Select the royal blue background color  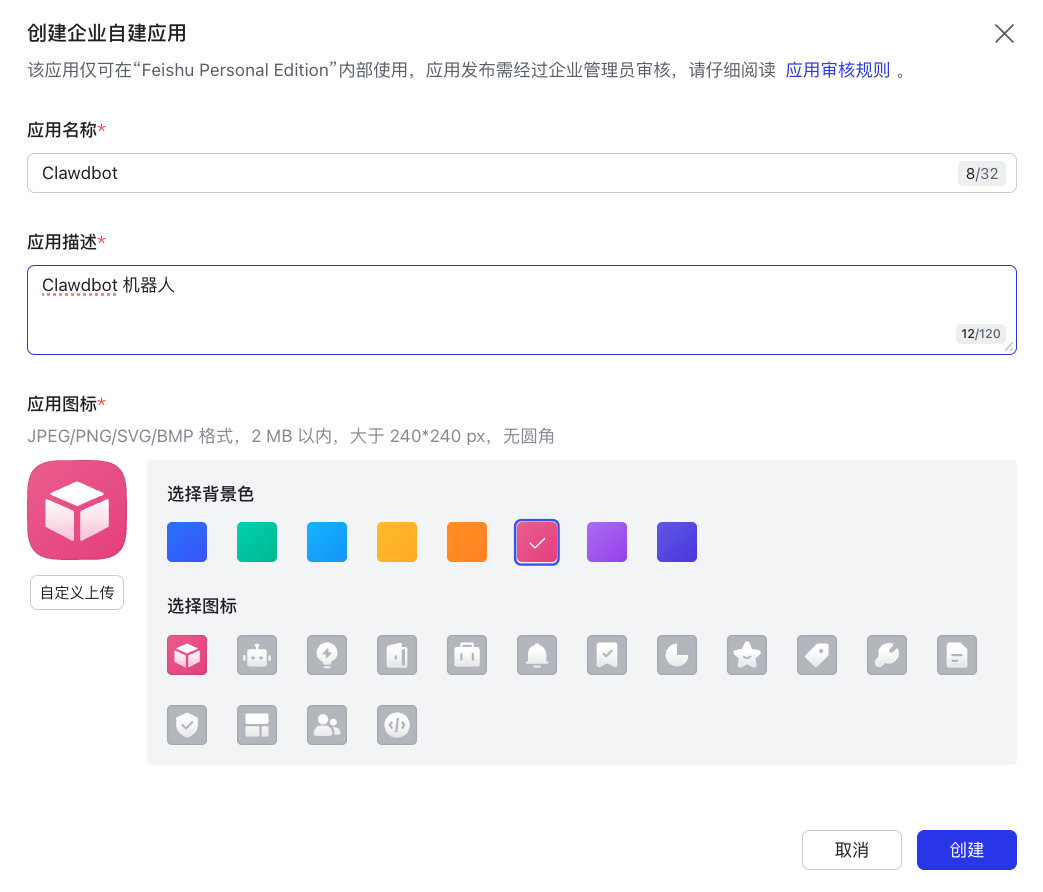tap(187, 542)
